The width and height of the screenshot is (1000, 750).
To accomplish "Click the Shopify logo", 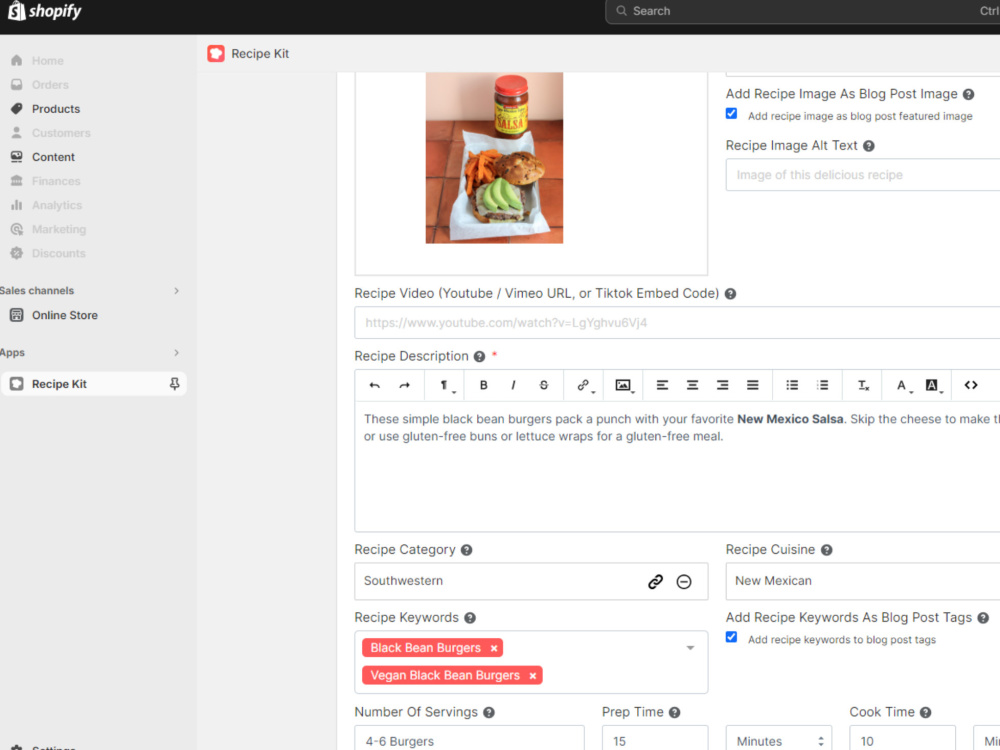I will pyautogui.click(x=45, y=11).
